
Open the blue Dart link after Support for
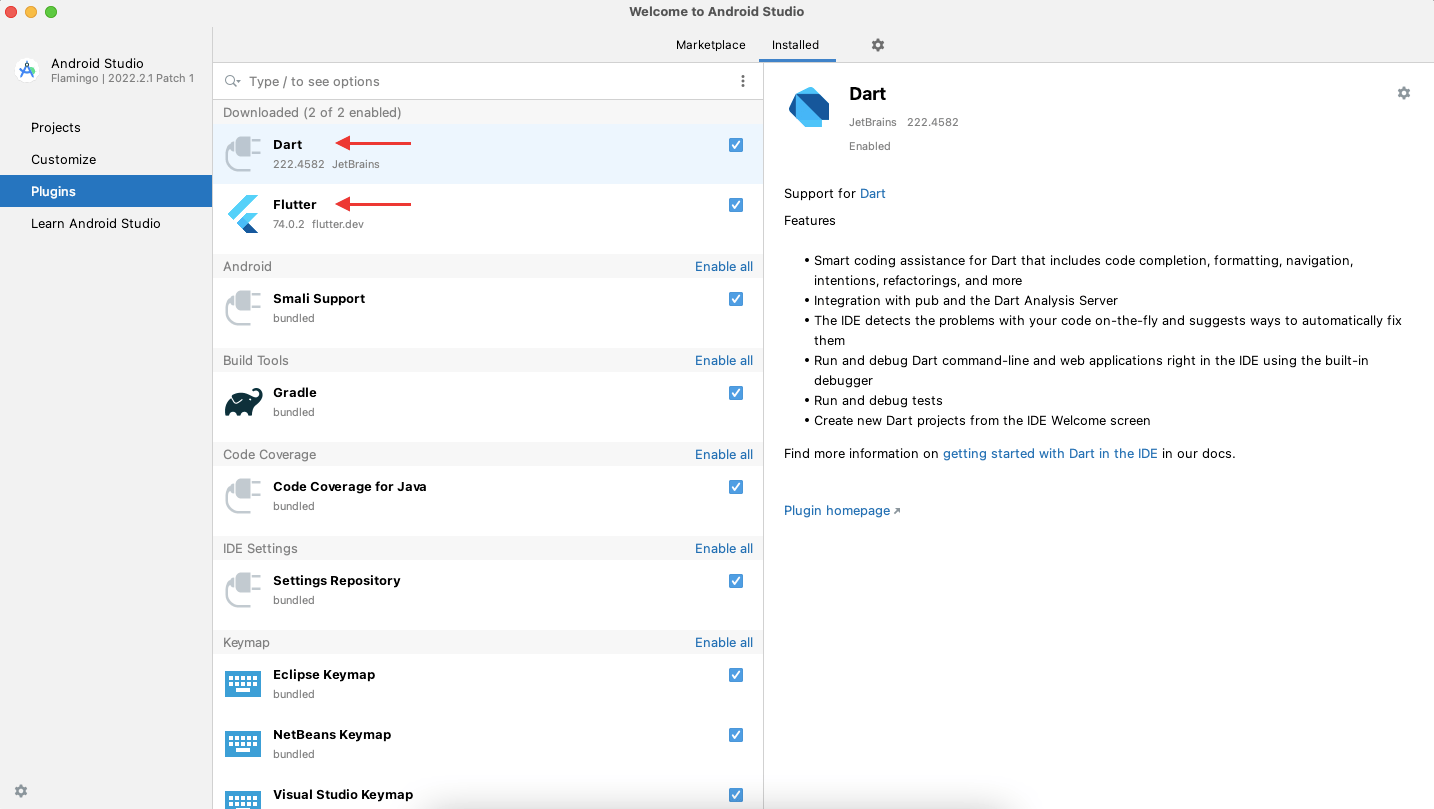[x=873, y=193]
